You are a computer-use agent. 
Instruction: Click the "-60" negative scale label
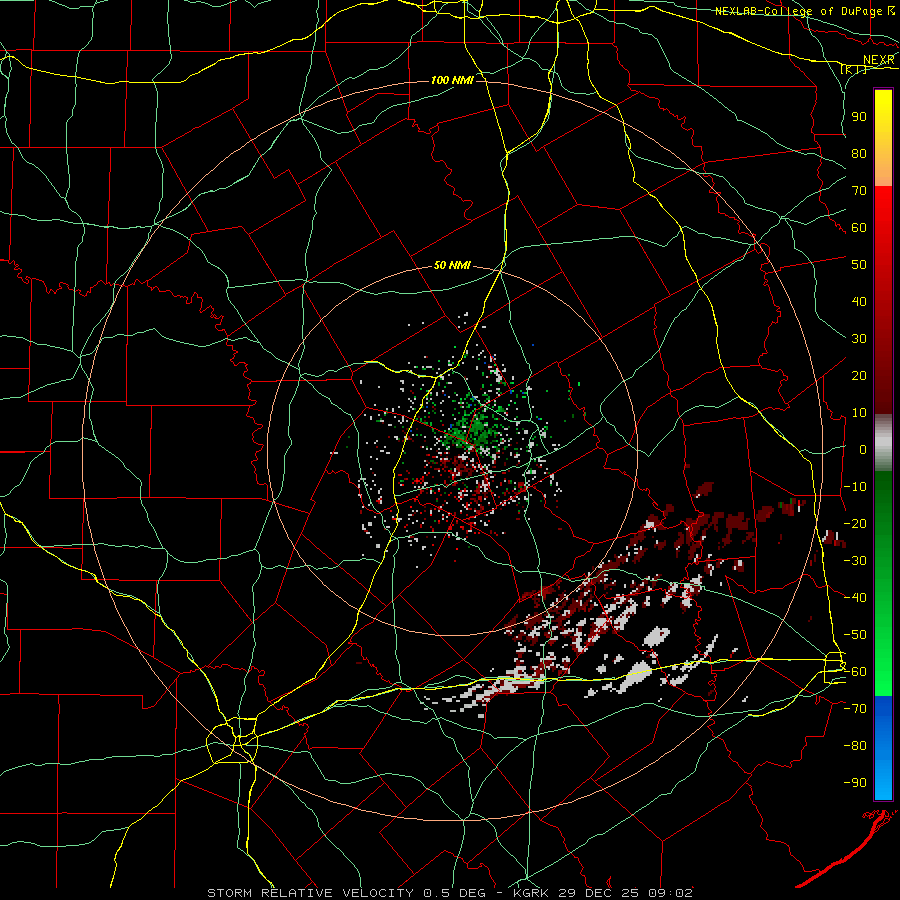(855, 672)
